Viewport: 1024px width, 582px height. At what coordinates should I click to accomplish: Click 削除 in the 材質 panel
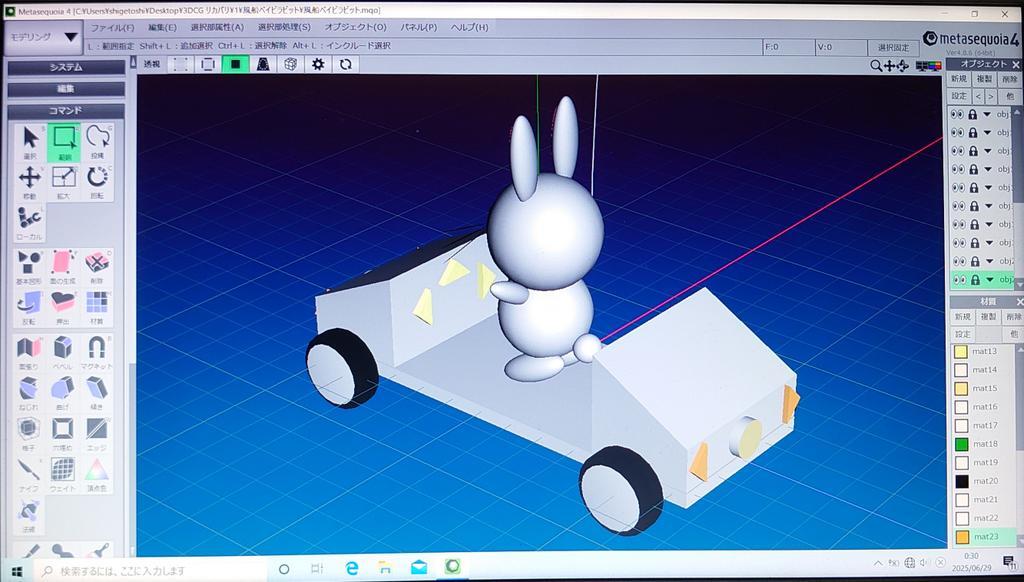[1013, 316]
